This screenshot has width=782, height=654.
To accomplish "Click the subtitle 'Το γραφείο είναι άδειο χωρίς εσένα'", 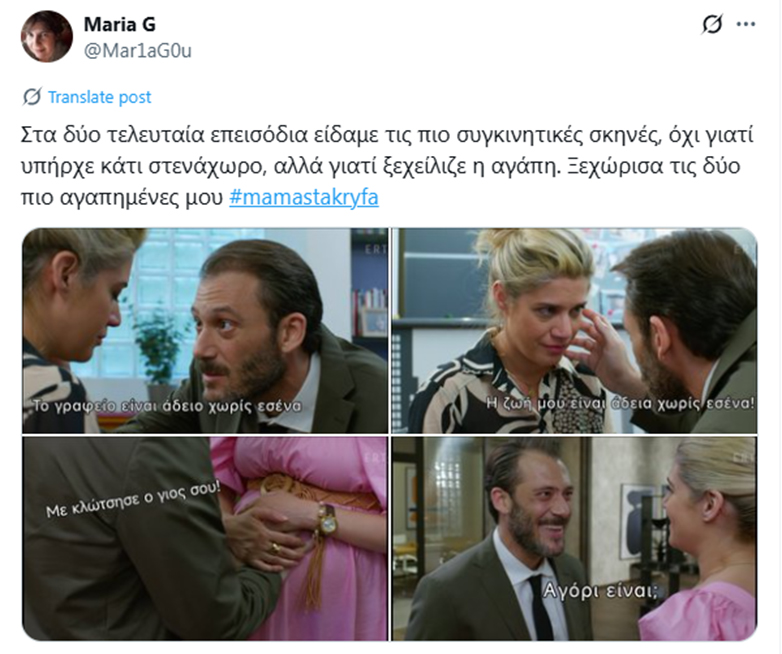I will coord(167,406).
